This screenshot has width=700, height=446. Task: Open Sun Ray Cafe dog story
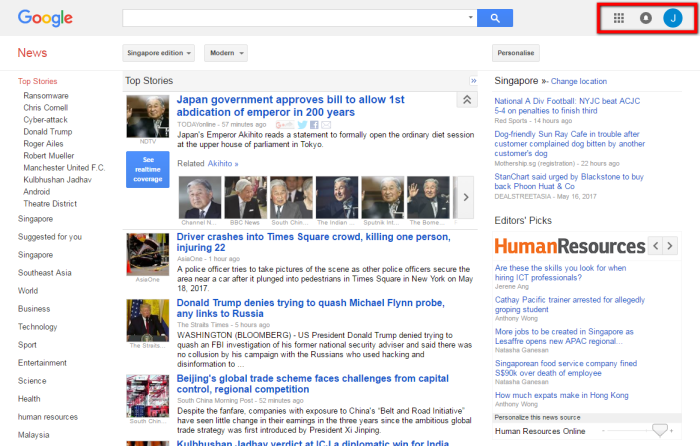(570, 144)
